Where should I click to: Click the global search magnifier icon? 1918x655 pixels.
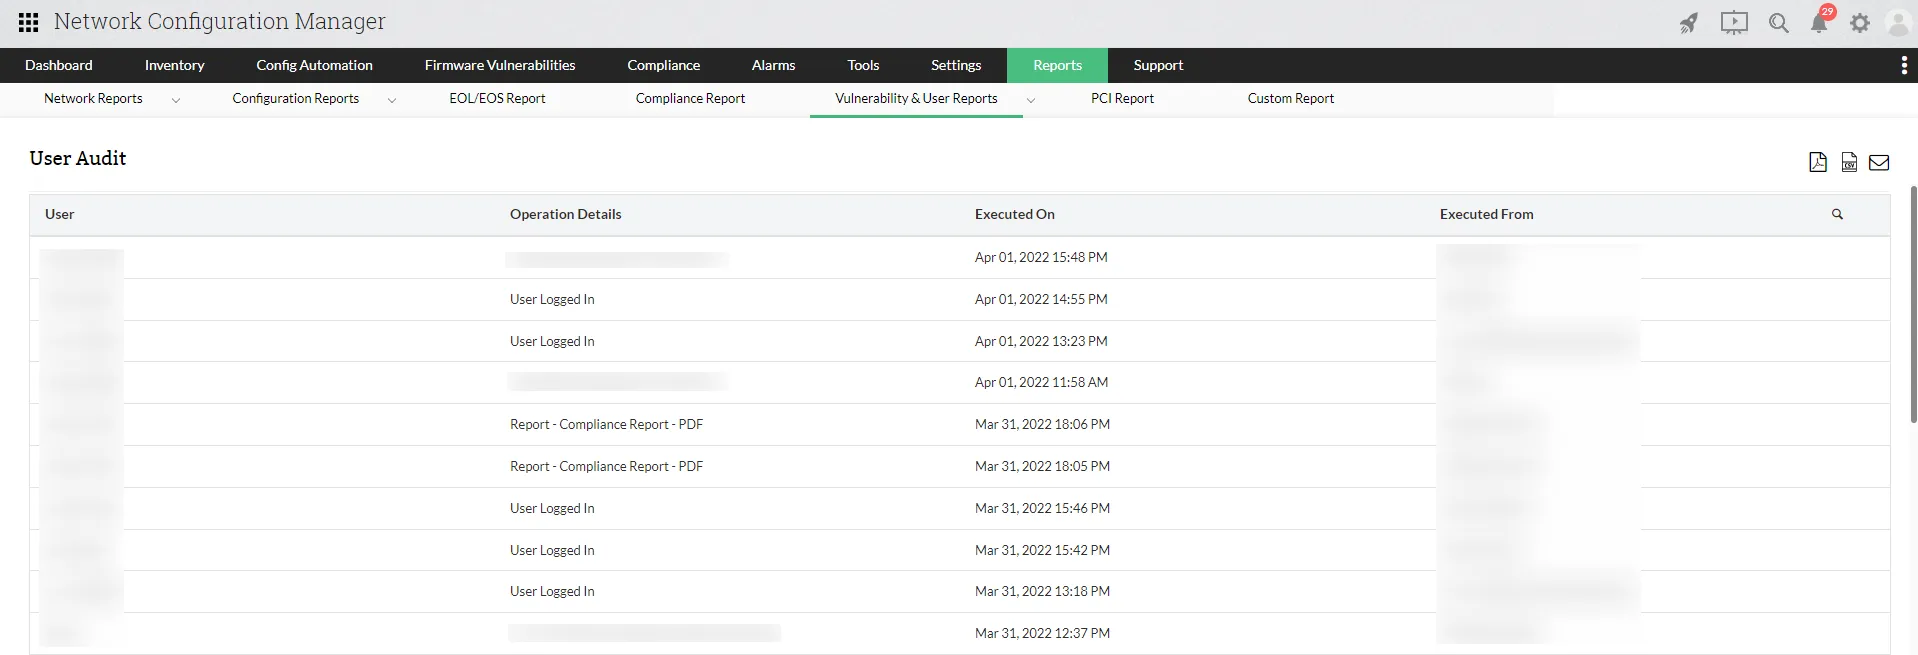coord(1778,23)
